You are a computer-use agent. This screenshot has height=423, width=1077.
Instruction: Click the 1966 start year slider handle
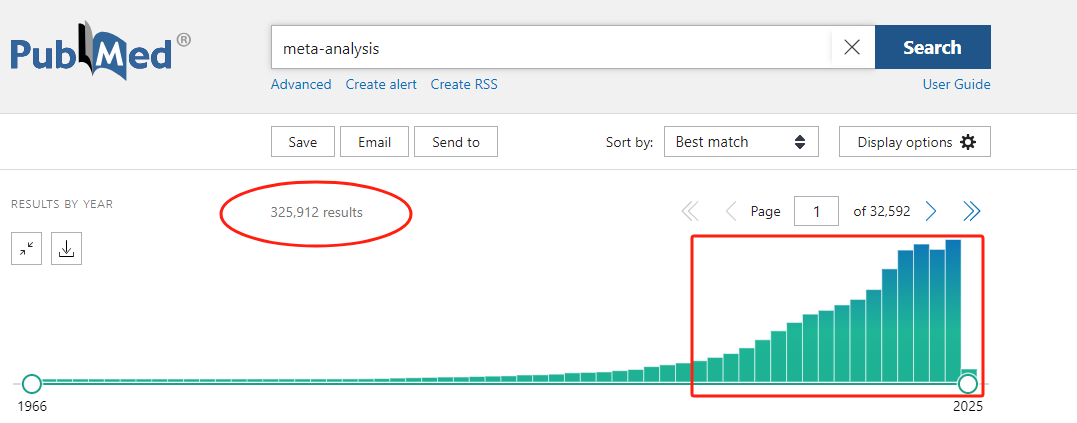point(32,383)
